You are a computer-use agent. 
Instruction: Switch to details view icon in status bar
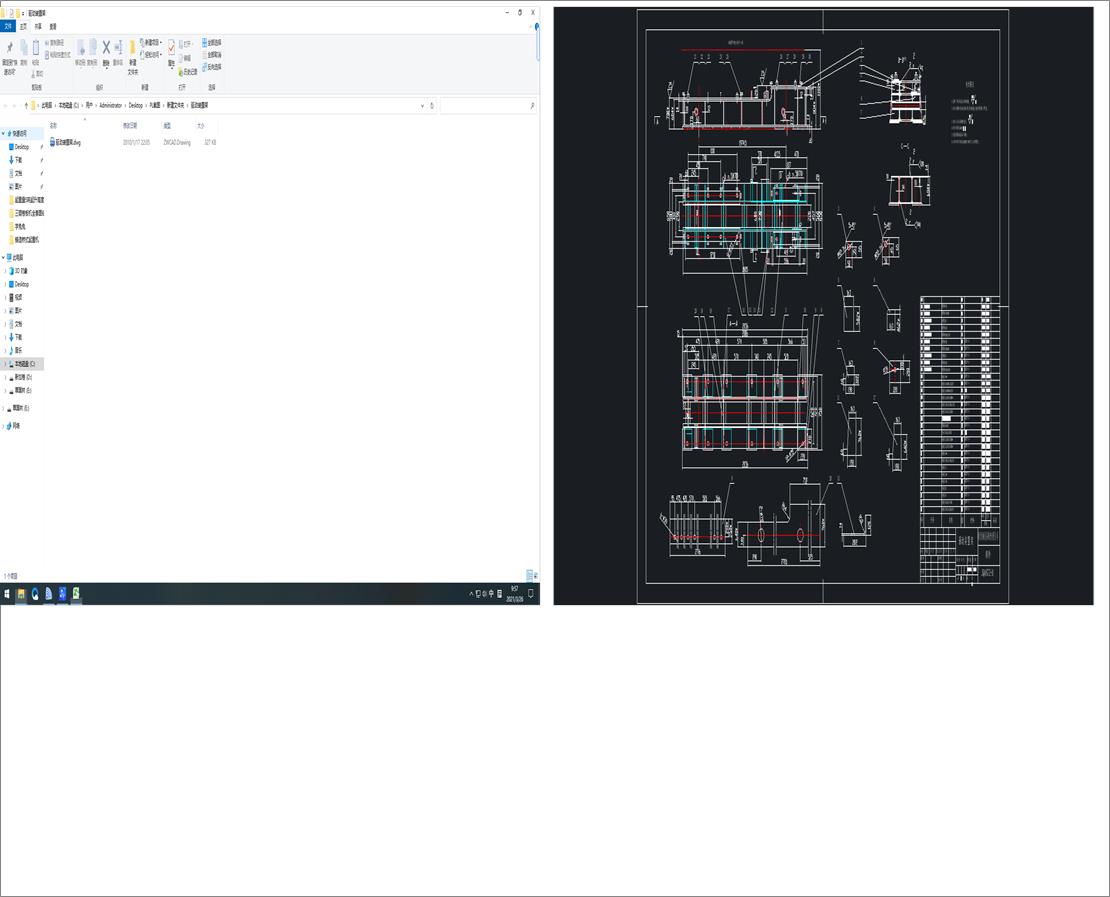pos(530,575)
